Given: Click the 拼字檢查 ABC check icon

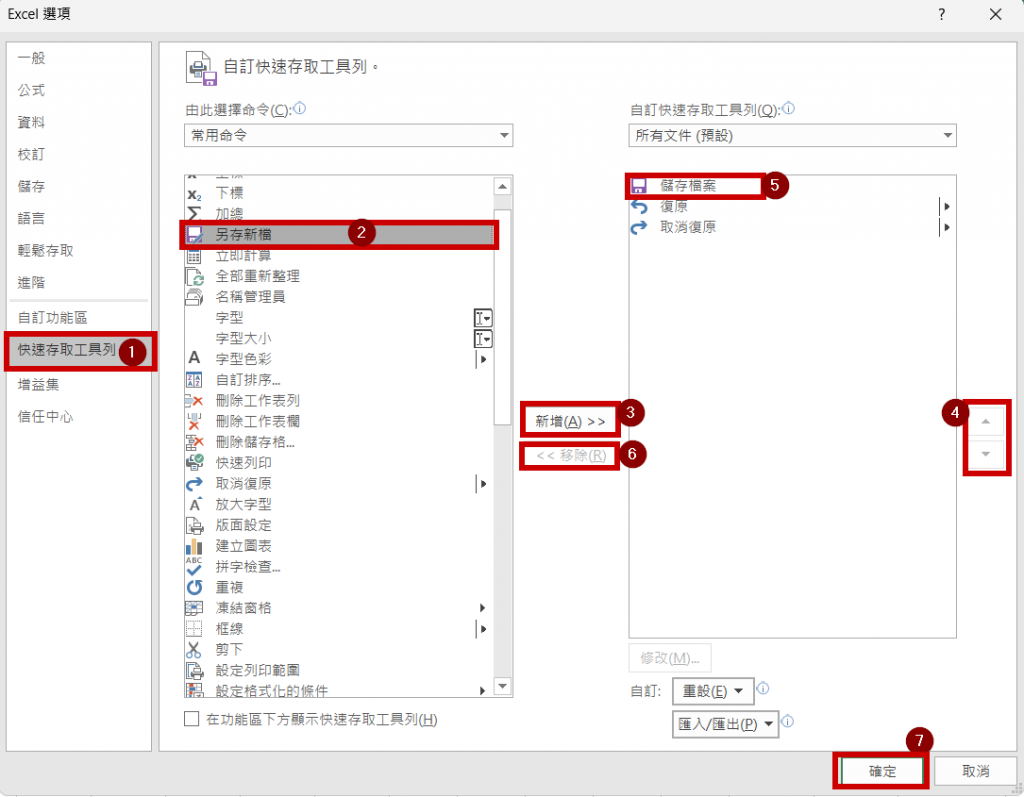Looking at the screenshot, I should click(194, 566).
